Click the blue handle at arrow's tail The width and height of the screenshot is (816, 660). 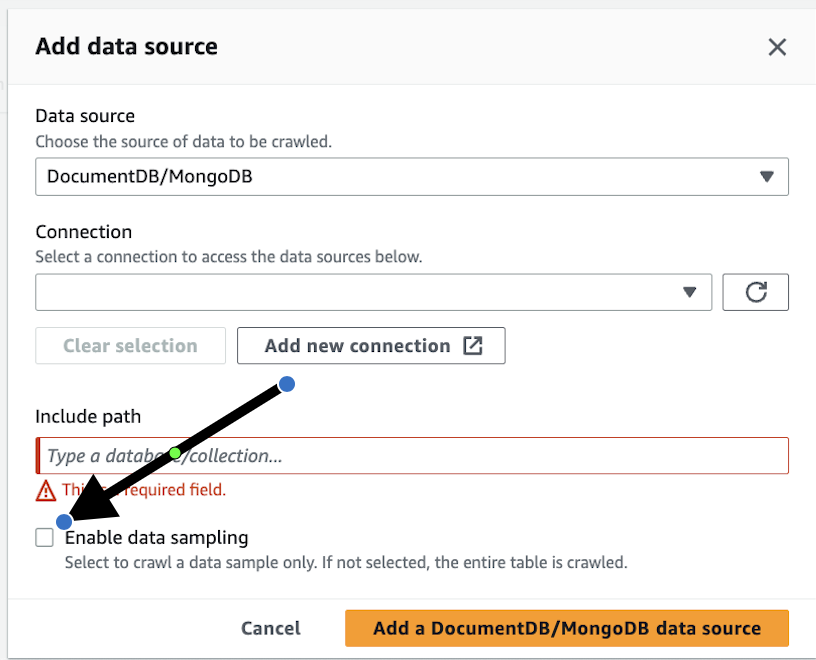click(286, 384)
